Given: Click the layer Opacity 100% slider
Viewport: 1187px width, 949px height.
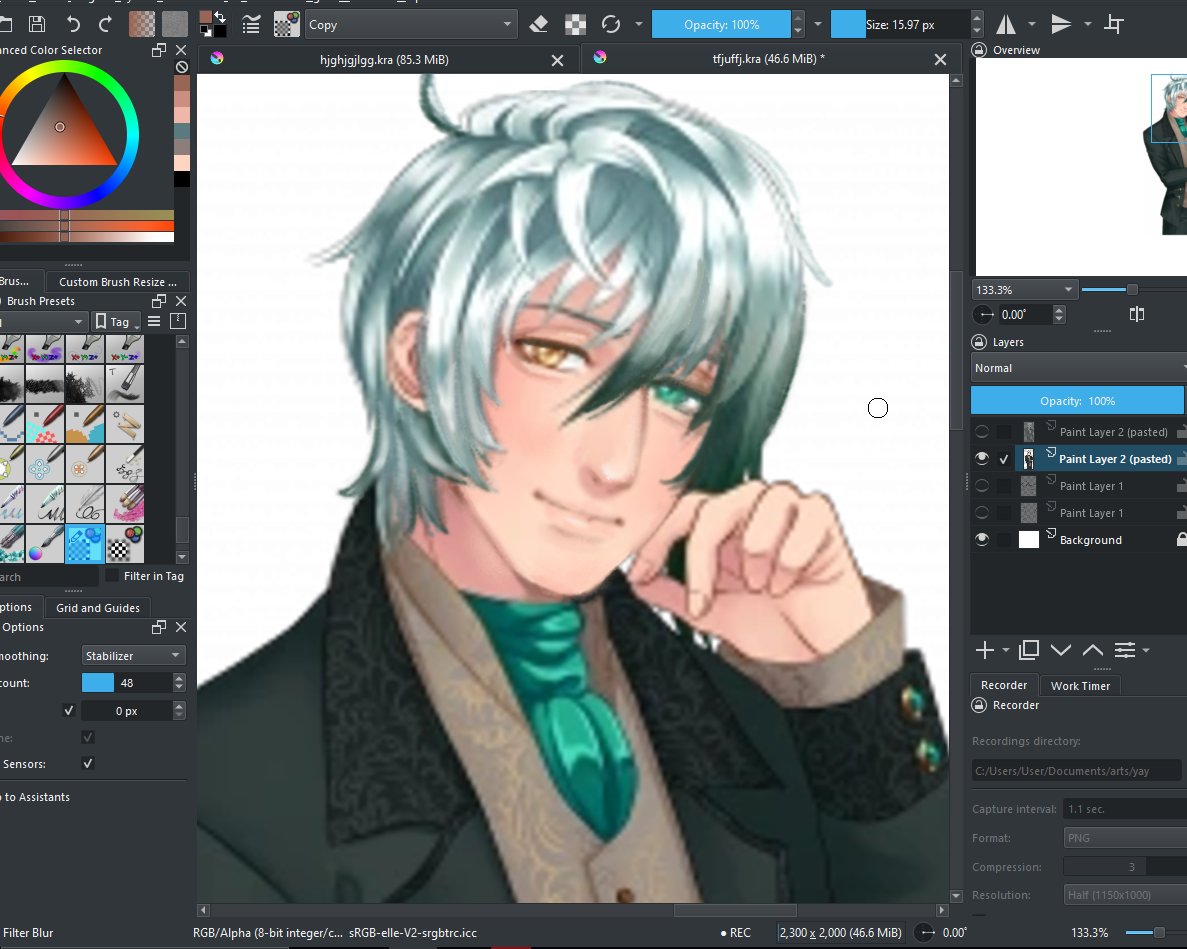Looking at the screenshot, I should (1077, 401).
